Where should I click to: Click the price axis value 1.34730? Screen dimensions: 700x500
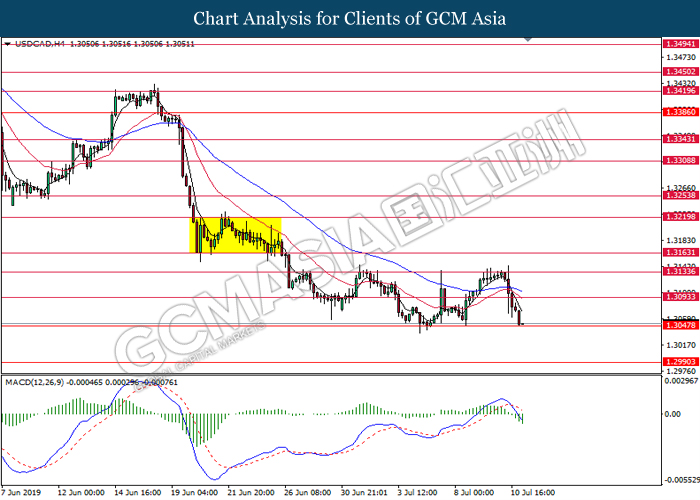point(681,58)
